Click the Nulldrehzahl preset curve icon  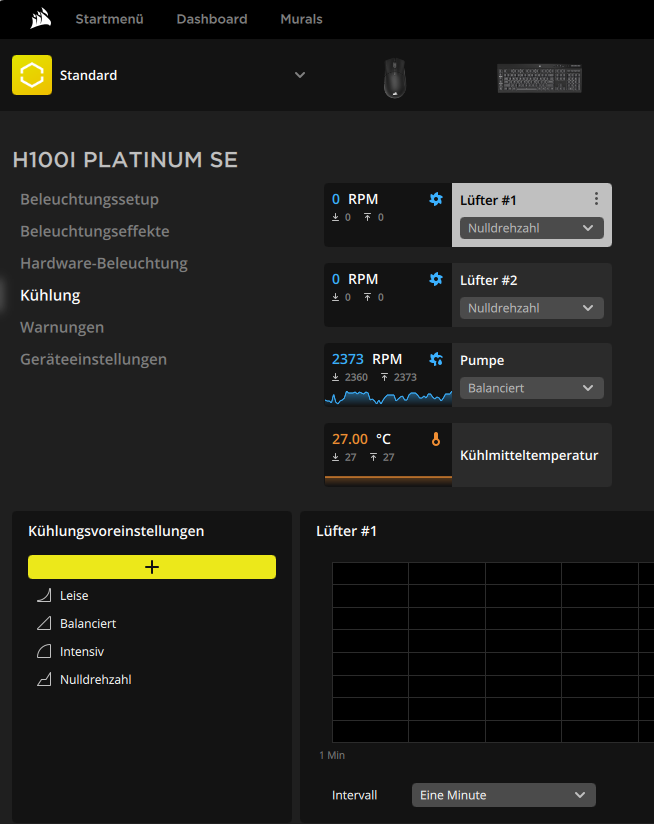(44, 679)
